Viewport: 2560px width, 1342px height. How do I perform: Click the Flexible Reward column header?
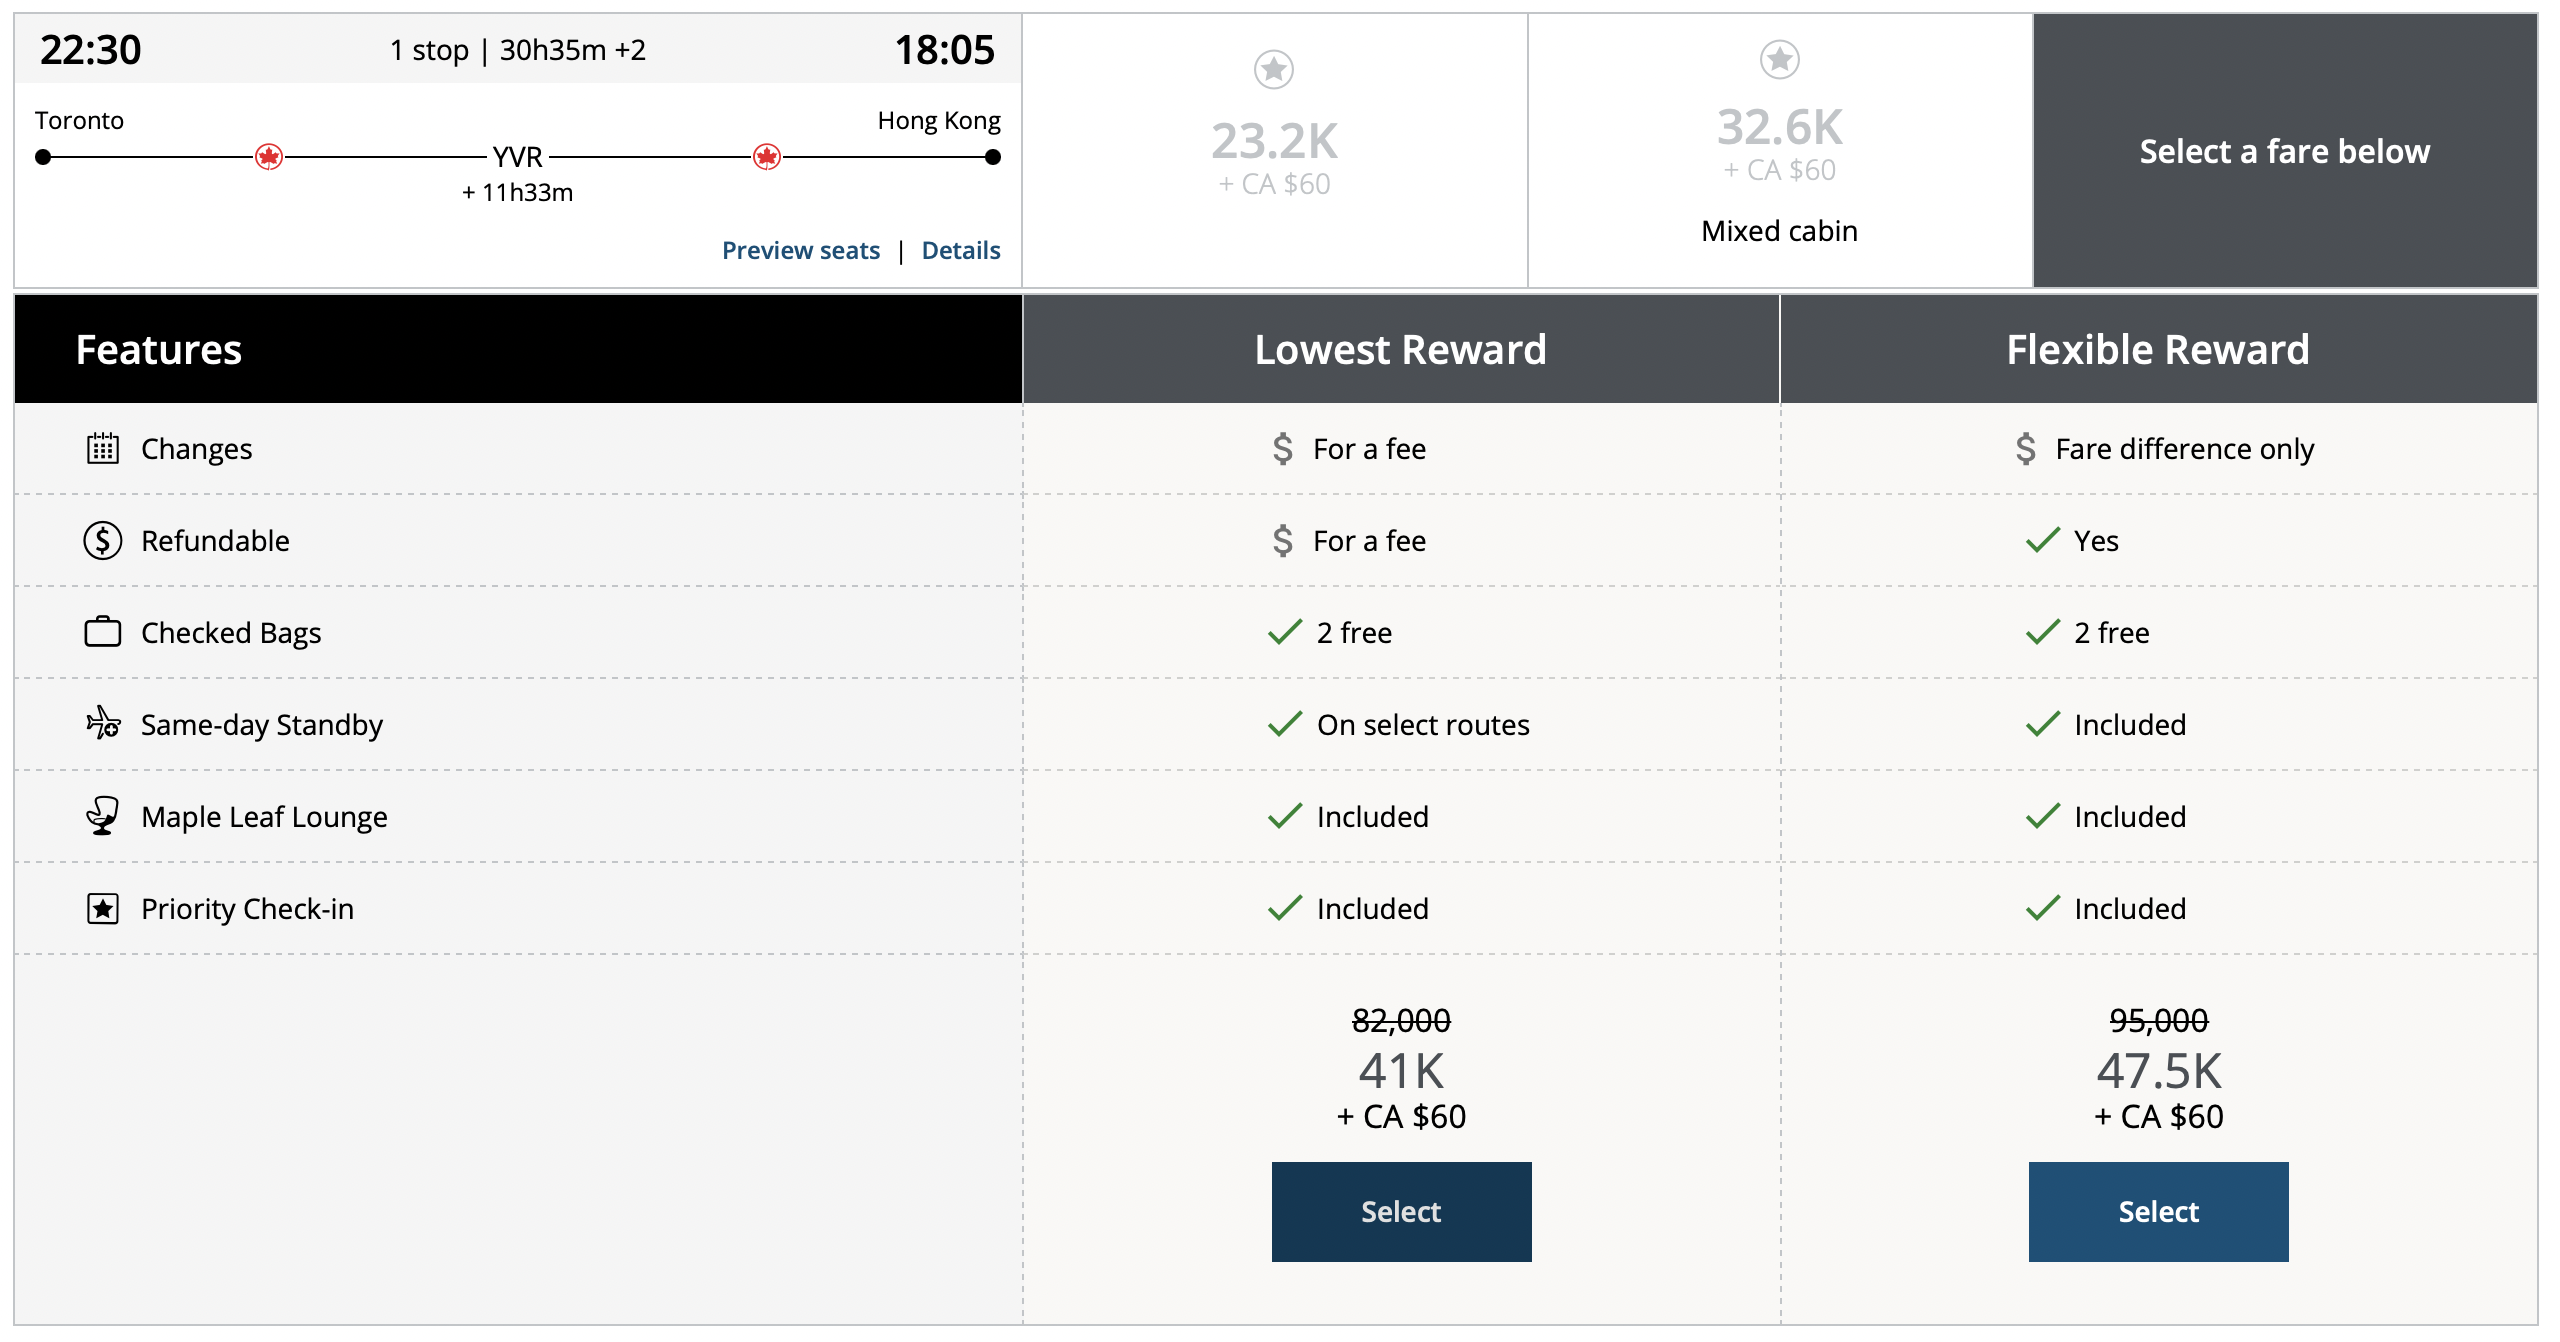pyautogui.click(x=2158, y=350)
